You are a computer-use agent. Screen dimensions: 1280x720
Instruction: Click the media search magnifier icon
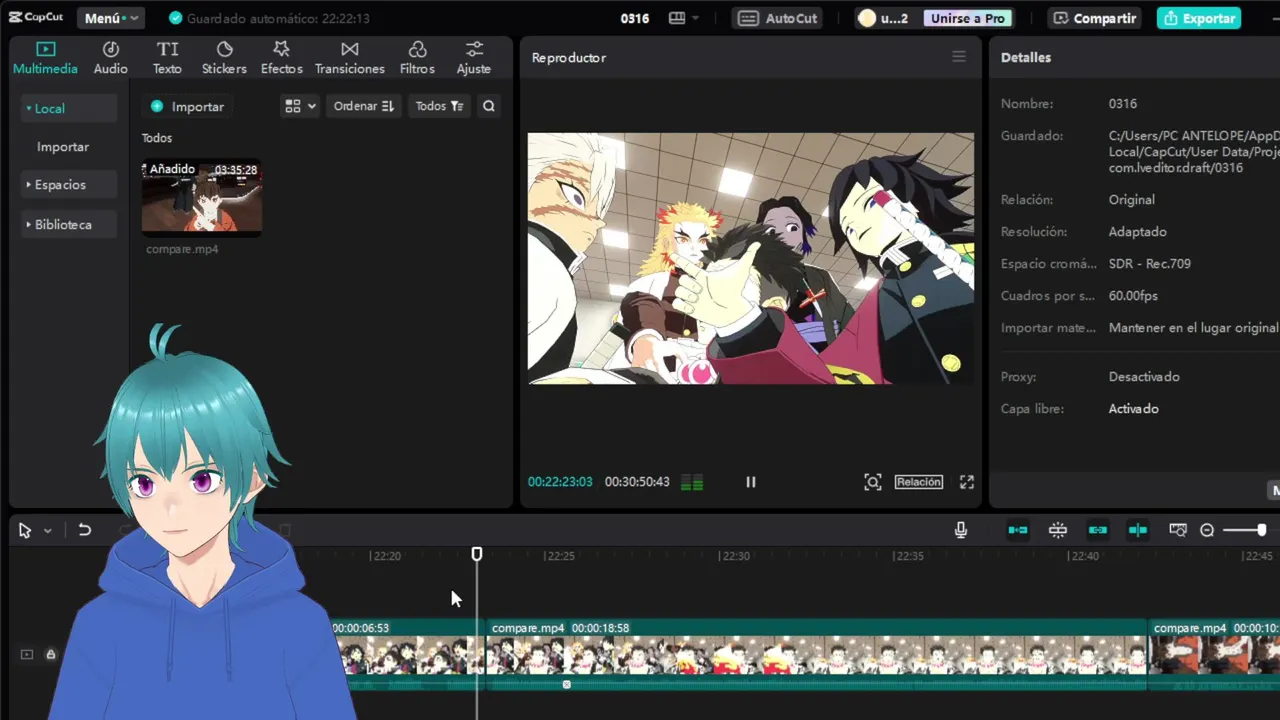pyautogui.click(x=489, y=106)
